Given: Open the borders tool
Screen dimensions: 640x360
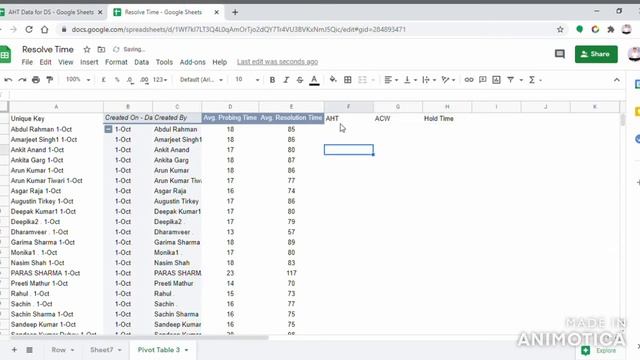Looking at the screenshot, I should click(x=348, y=80).
